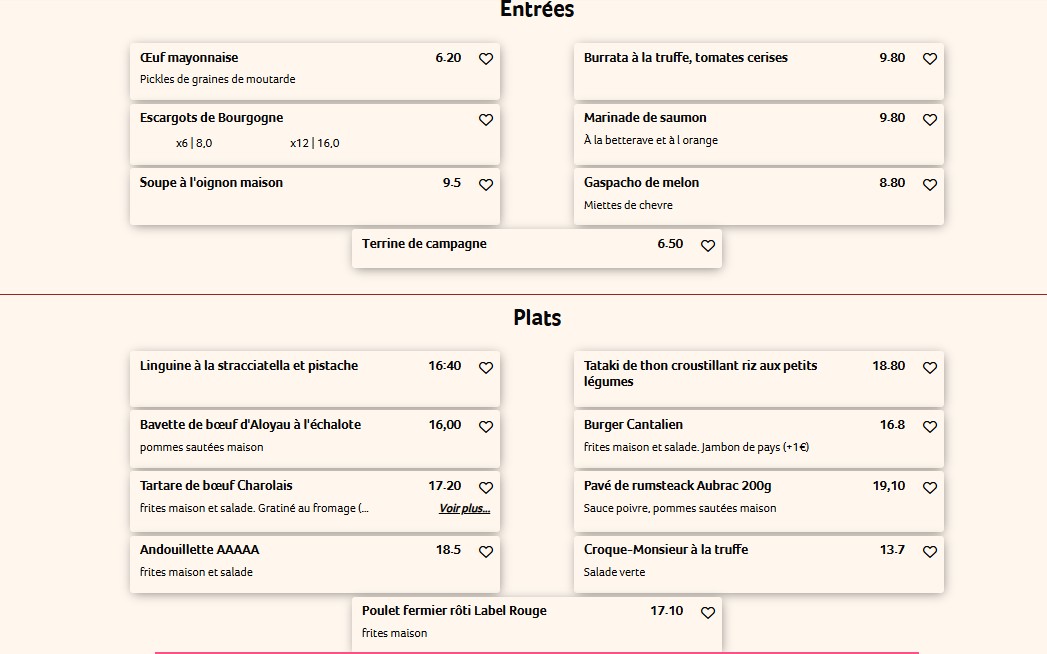This screenshot has height=654, width=1047.
Task: Click Tartare de bœuf Charolais title
Action: click(x=216, y=486)
